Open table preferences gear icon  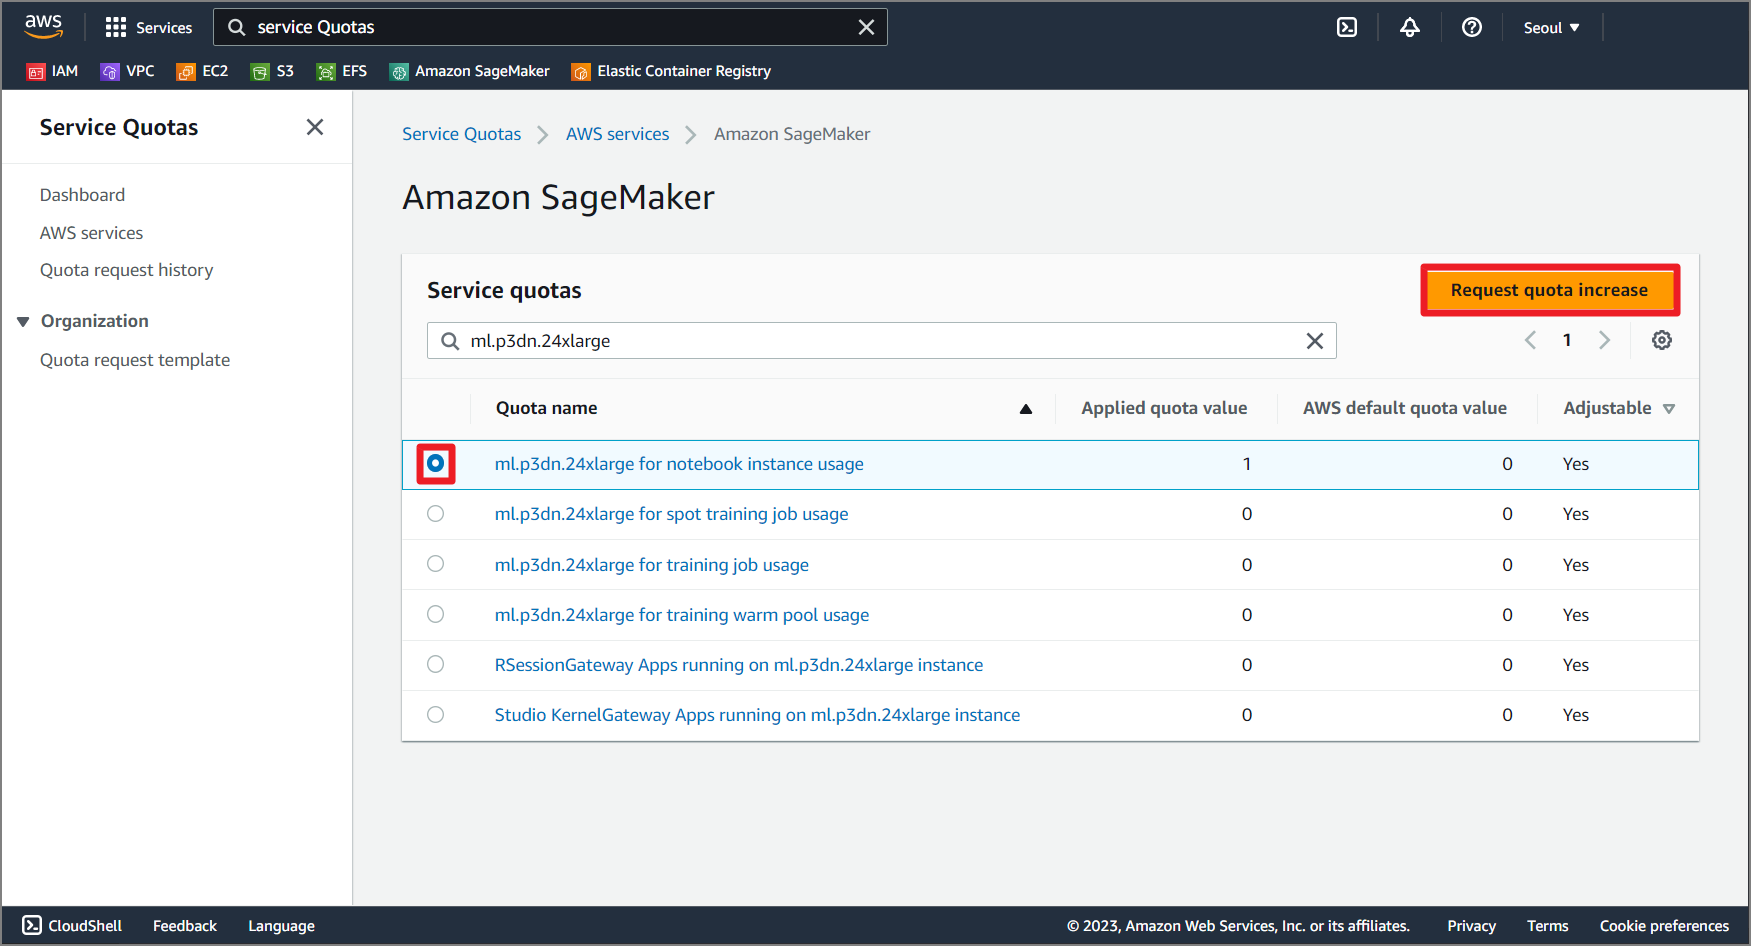1662,340
